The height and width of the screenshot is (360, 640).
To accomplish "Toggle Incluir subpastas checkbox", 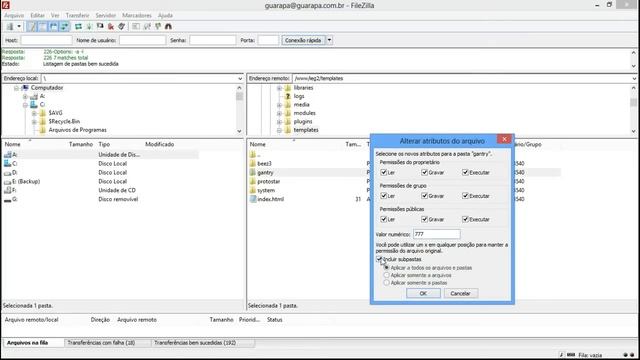I will 379,259.
